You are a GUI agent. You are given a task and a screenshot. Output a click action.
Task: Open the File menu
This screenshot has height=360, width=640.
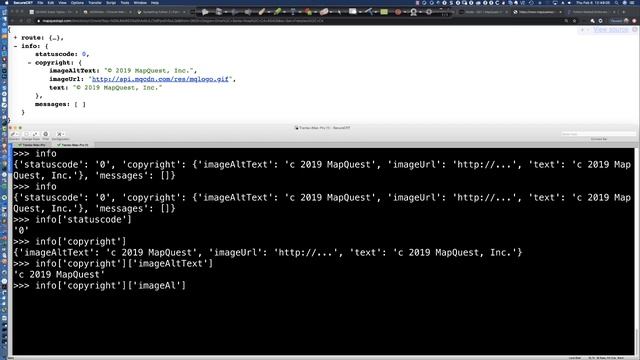pos(40,2)
